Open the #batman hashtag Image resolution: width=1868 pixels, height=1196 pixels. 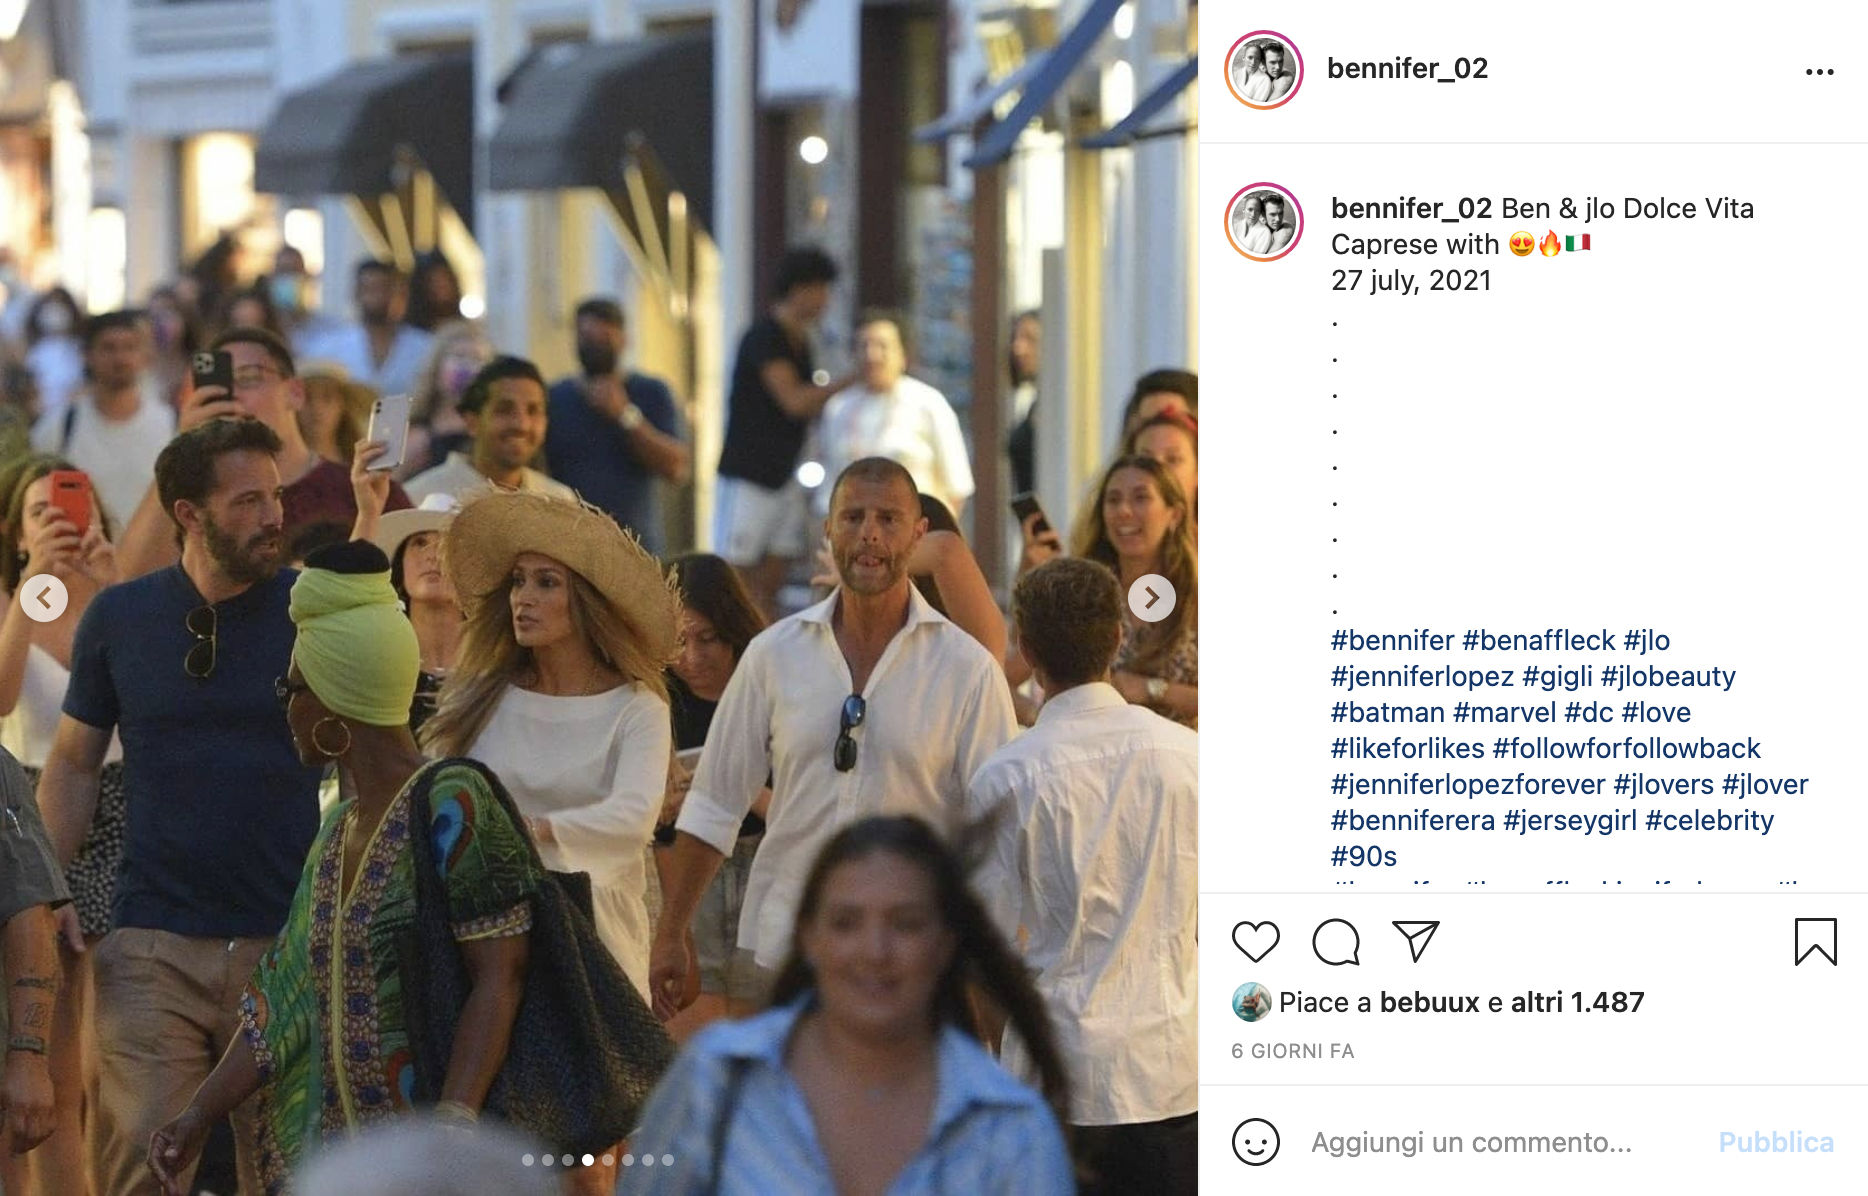click(1388, 712)
